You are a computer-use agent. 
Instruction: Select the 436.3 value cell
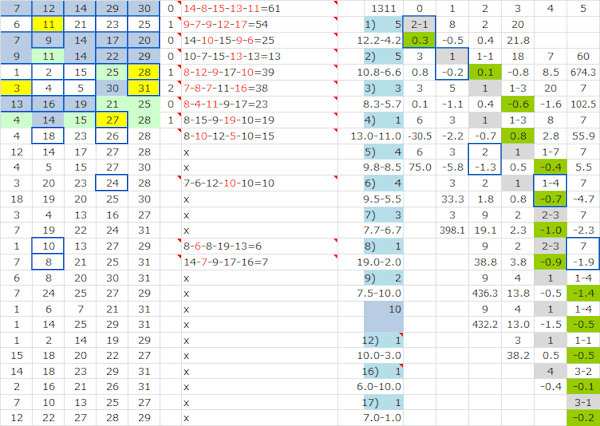[x=485, y=294]
